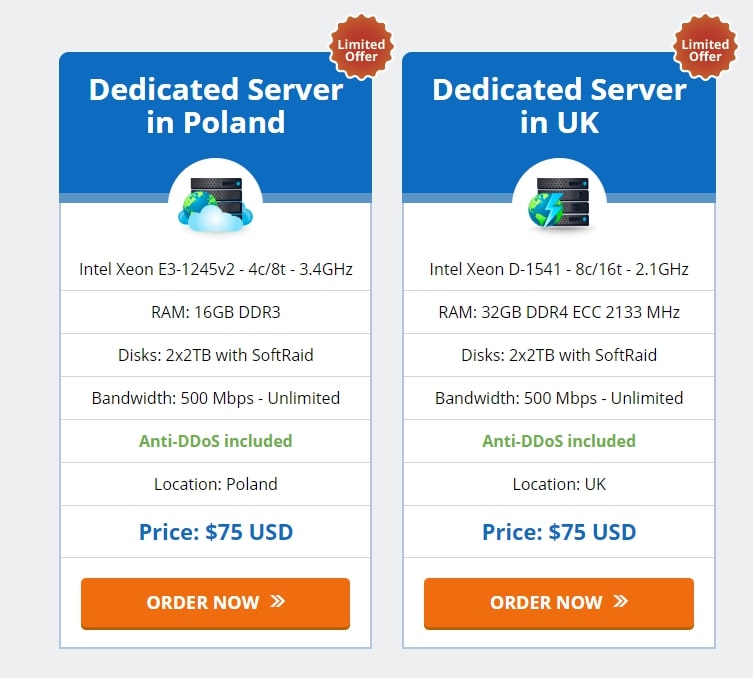Click the Poland server cloud globe icon

coord(216,205)
